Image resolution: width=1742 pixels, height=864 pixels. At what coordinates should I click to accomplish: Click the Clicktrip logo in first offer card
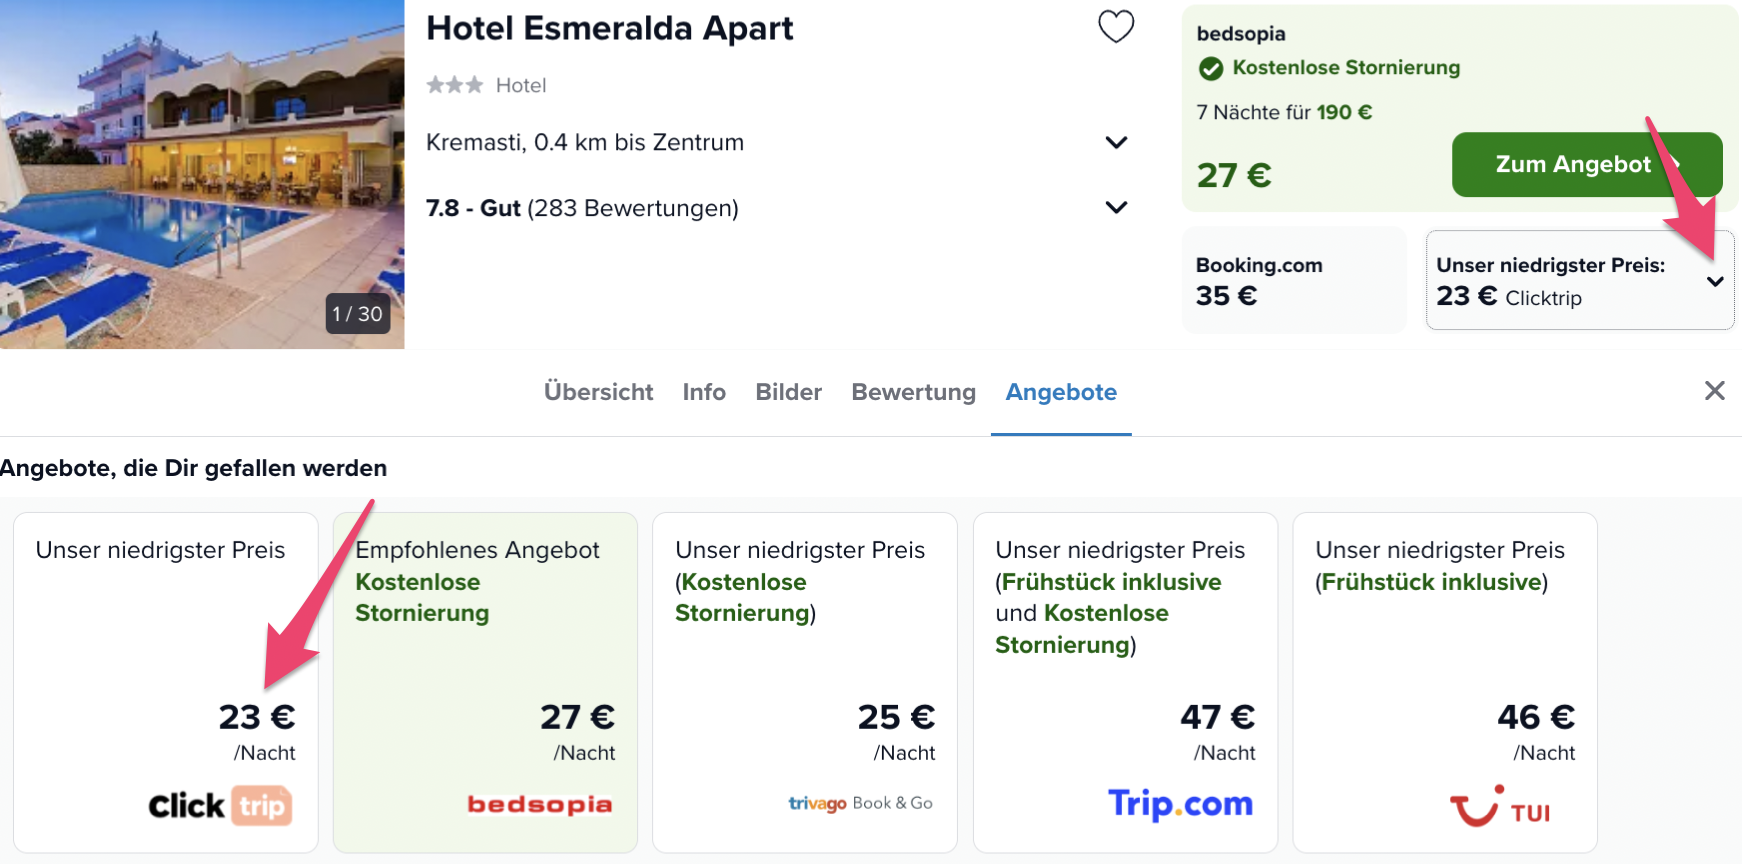tap(220, 805)
